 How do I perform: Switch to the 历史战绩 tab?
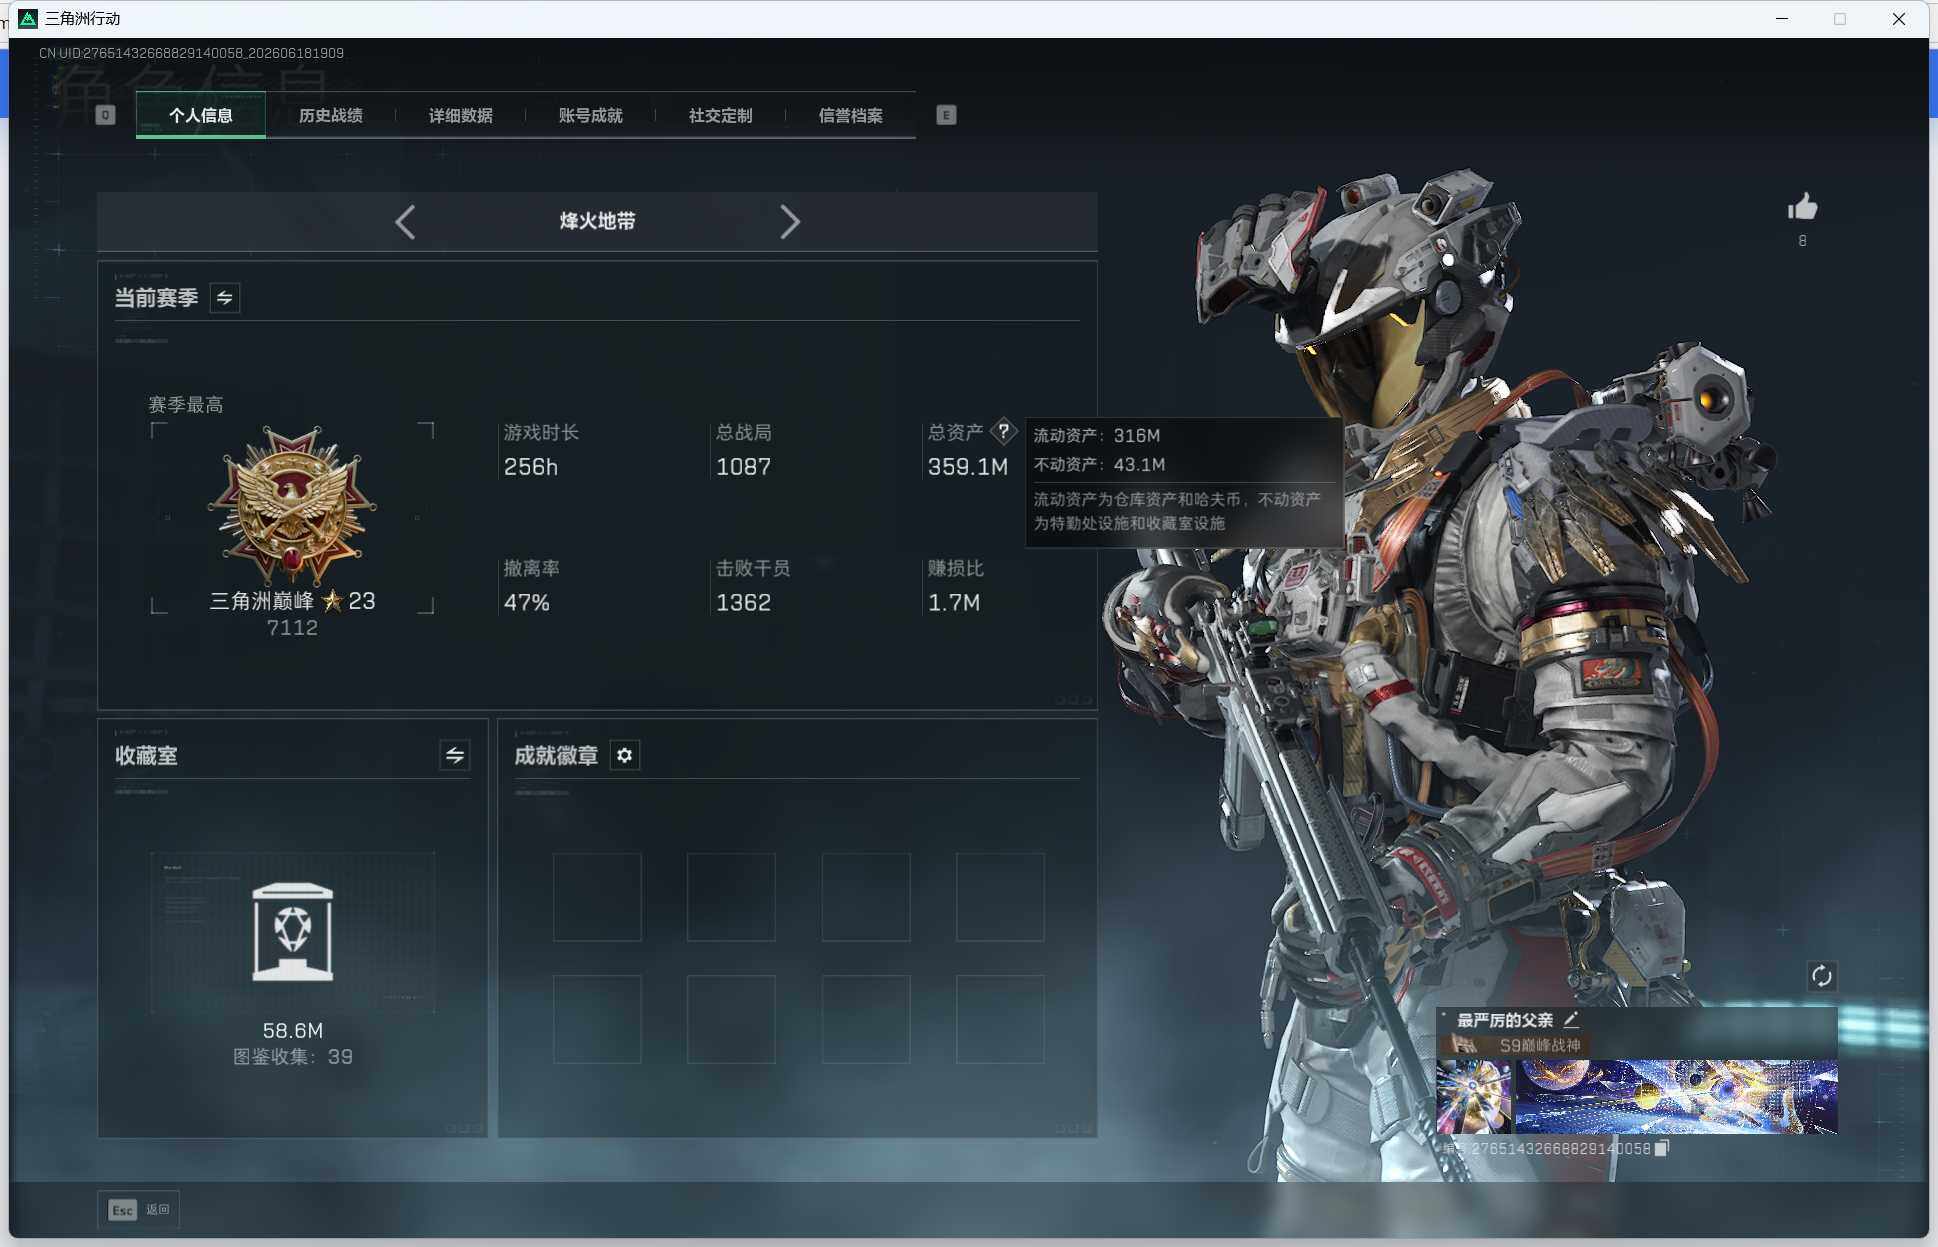pyautogui.click(x=331, y=115)
